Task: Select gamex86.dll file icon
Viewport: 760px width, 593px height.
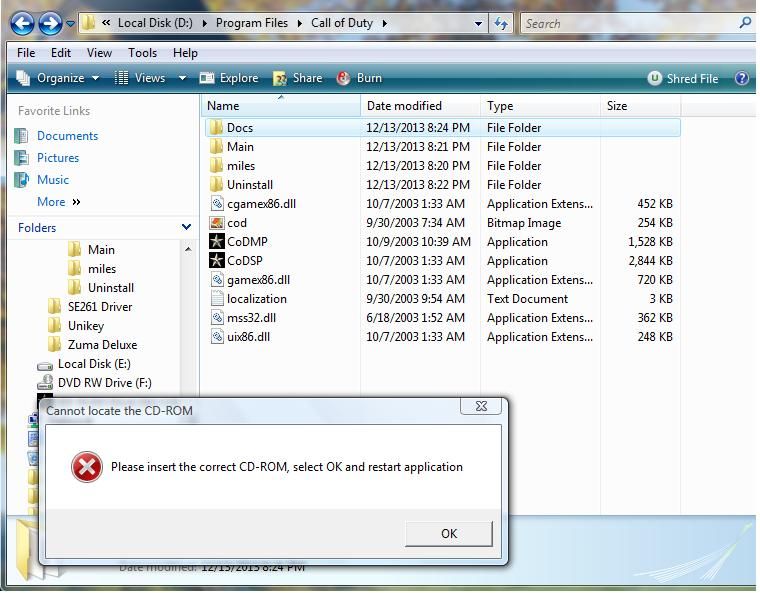Action: 217,280
